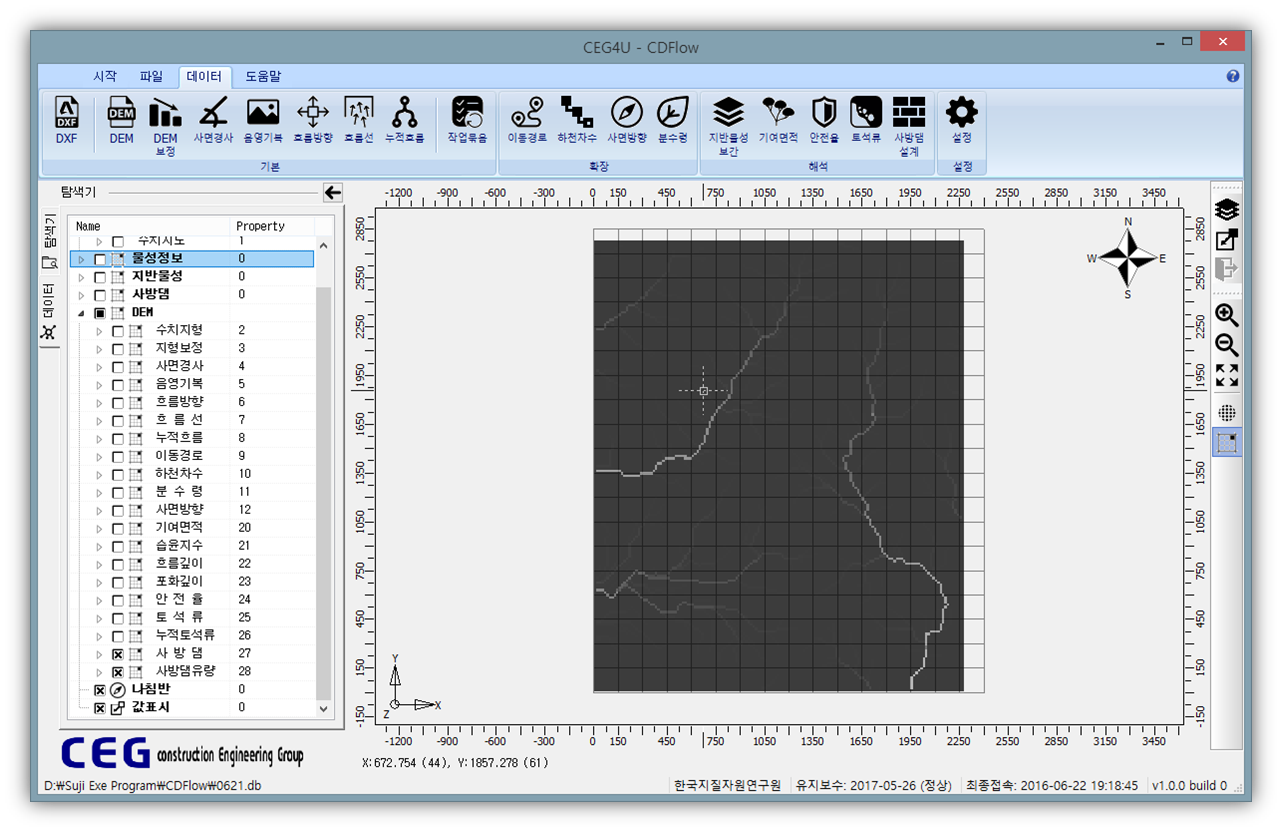Image resolution: width=1282 pixels, height=832 pixels.
Task: Click the export arrow icon in right toolbar
Action: pyautogui.click(x=1227, y=240)
